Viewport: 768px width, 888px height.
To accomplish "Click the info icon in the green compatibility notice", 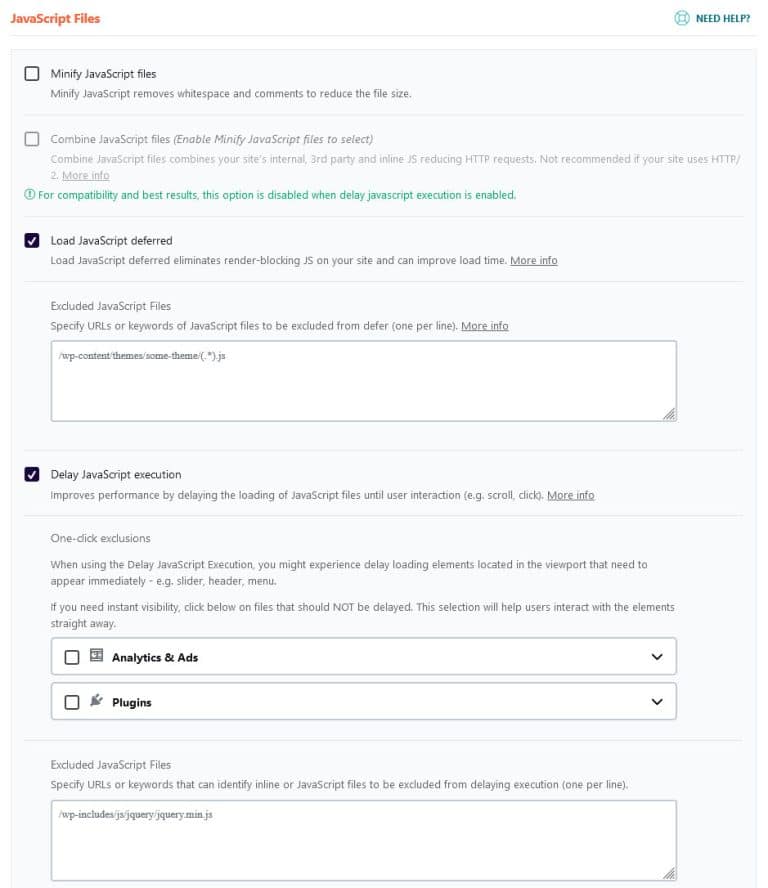I will pos(31,195).
